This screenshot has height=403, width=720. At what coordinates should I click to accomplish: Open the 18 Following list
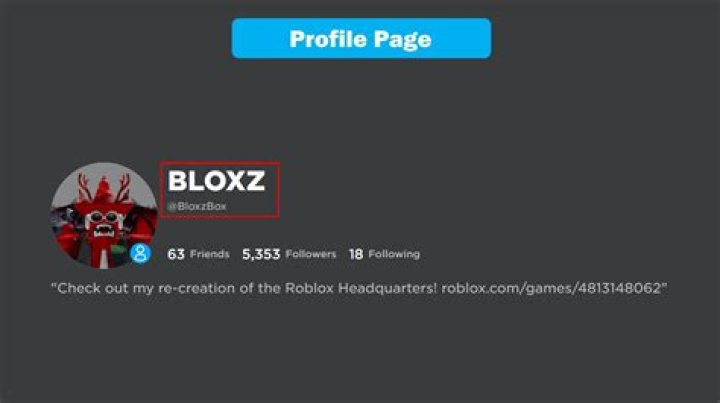point(384,254)
